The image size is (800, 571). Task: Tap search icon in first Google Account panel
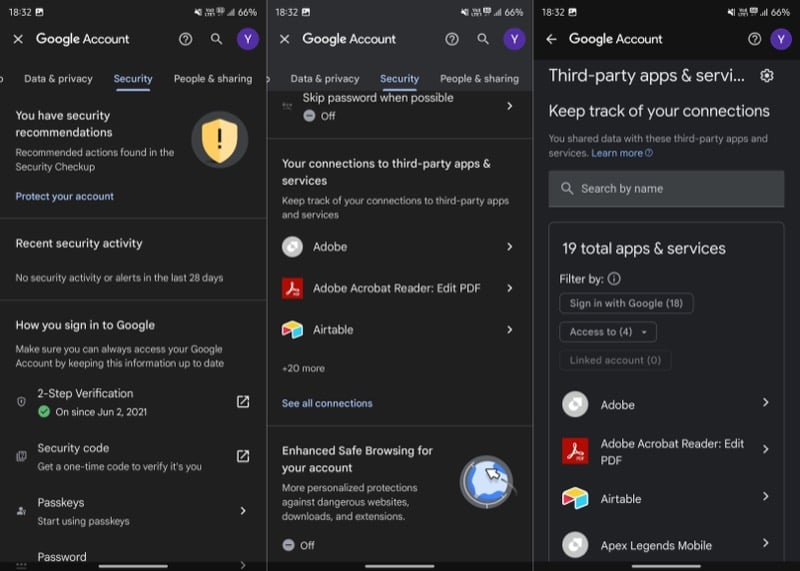216,39
